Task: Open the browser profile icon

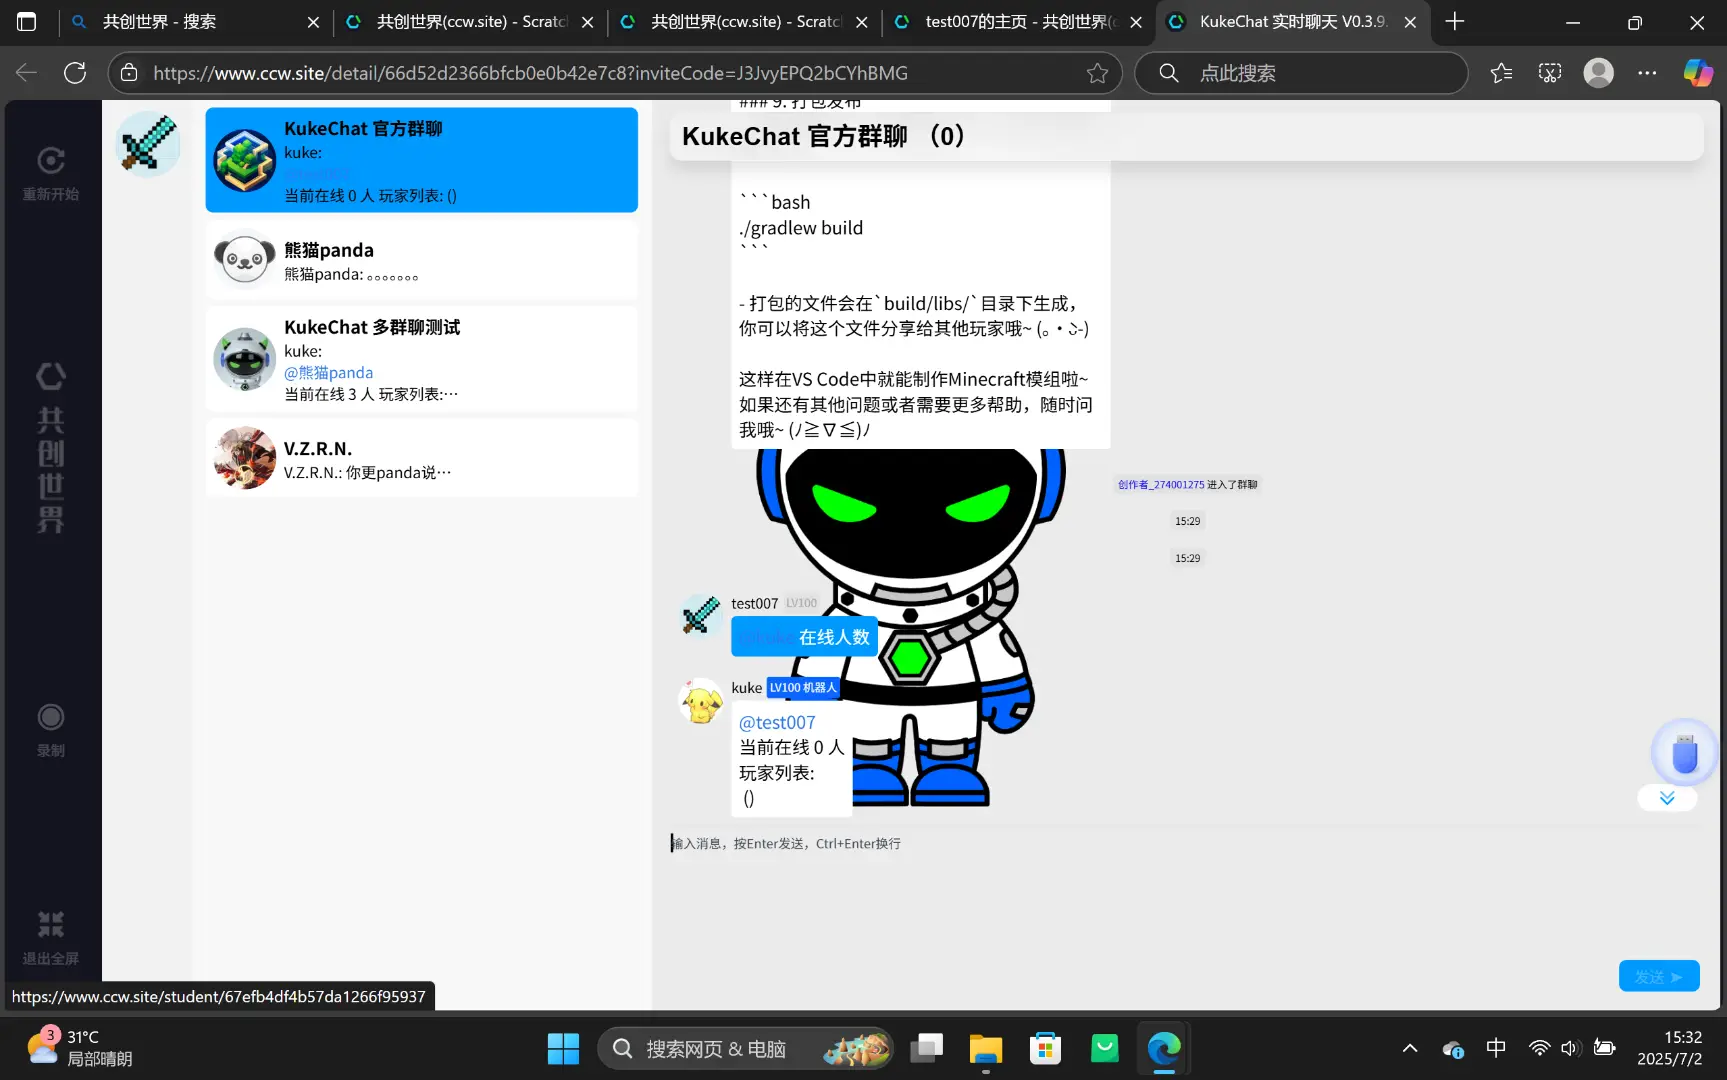Action: [x=1599, y=73]
